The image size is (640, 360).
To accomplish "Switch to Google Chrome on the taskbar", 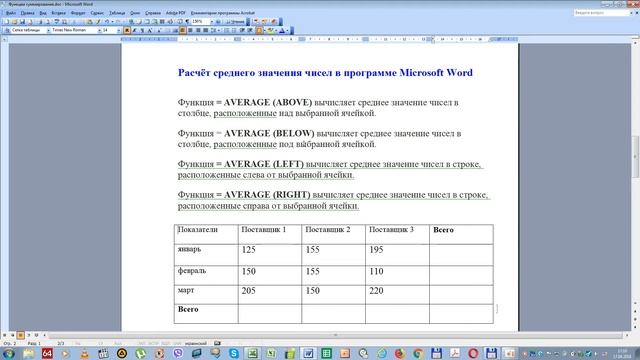I will [x=418, y=353].
